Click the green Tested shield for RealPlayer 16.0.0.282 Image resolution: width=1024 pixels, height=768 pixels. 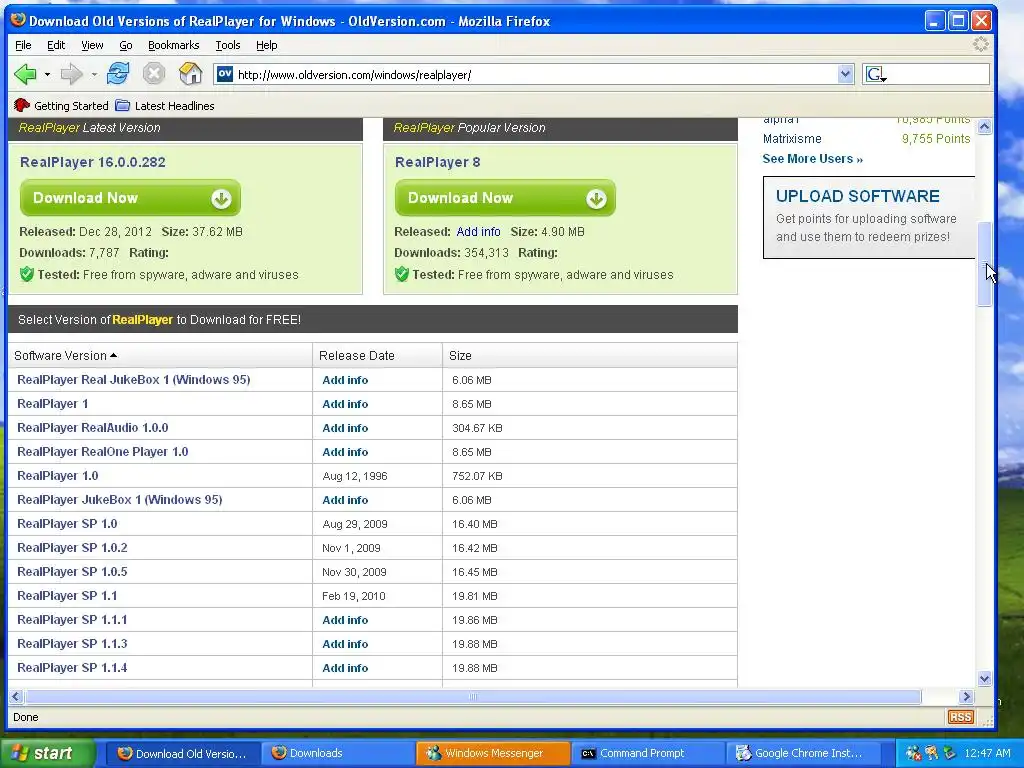27,274
